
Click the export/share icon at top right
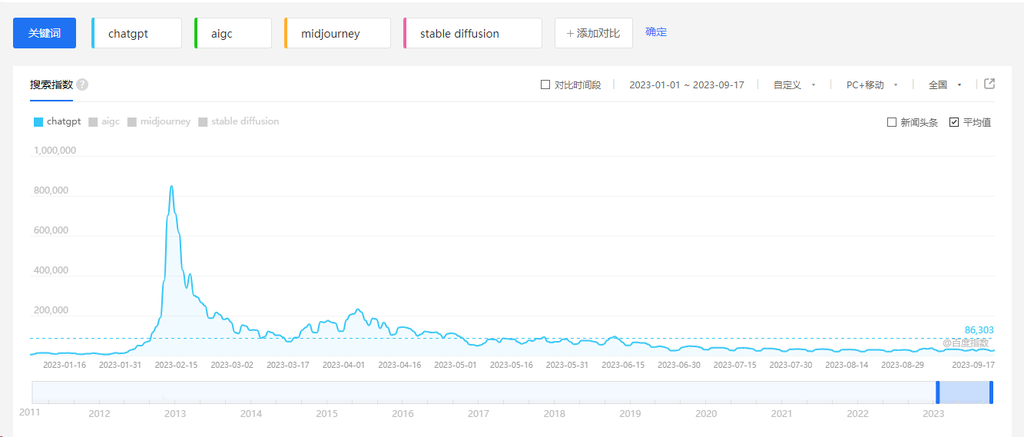click(989, 84)
